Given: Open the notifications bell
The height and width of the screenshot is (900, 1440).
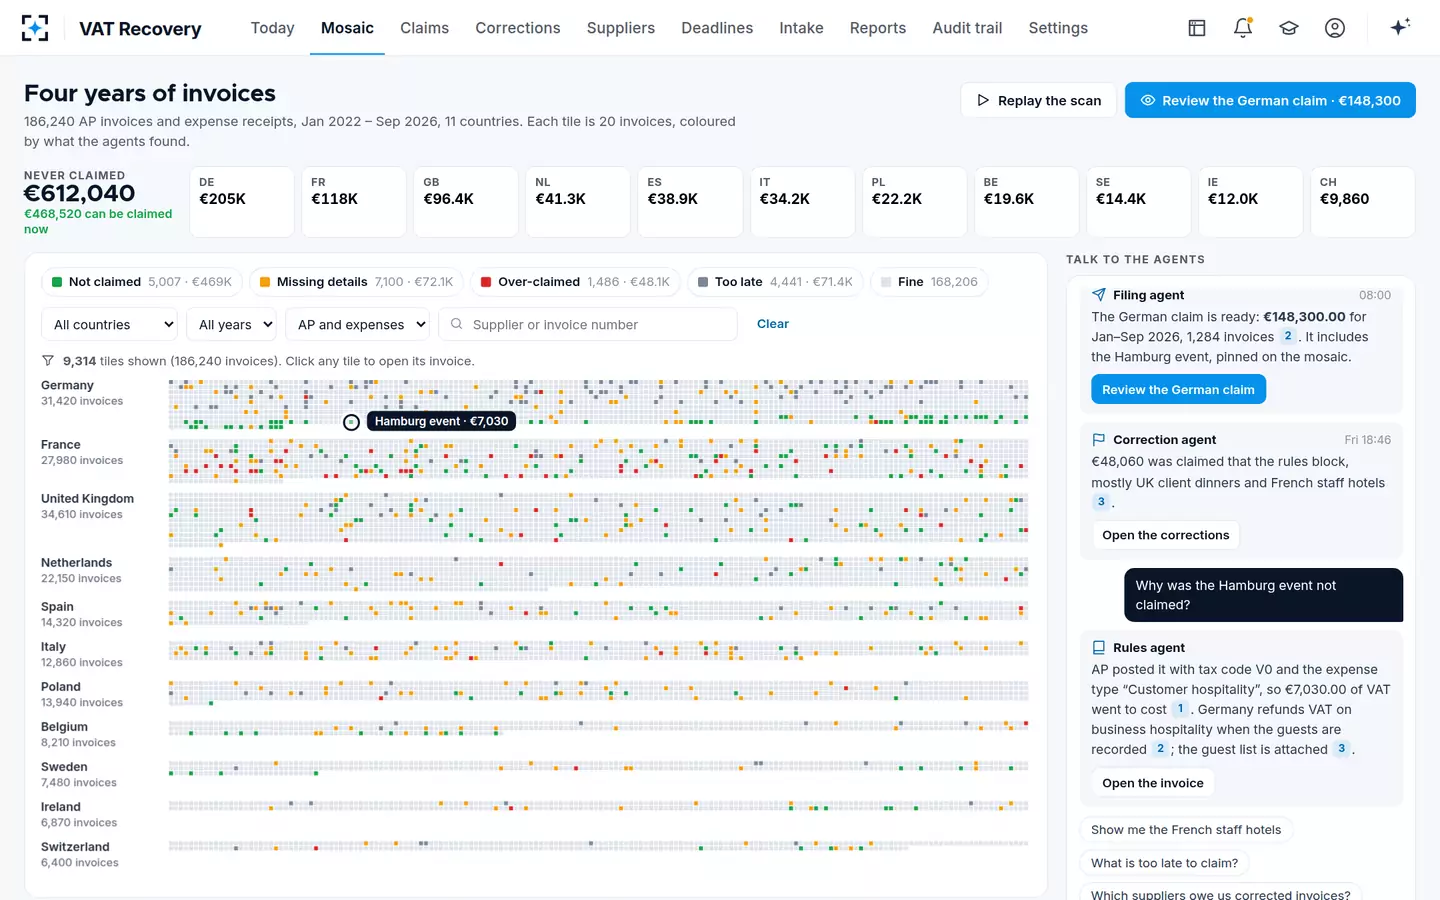Looking at the screenshot, I should [1243, 28].
